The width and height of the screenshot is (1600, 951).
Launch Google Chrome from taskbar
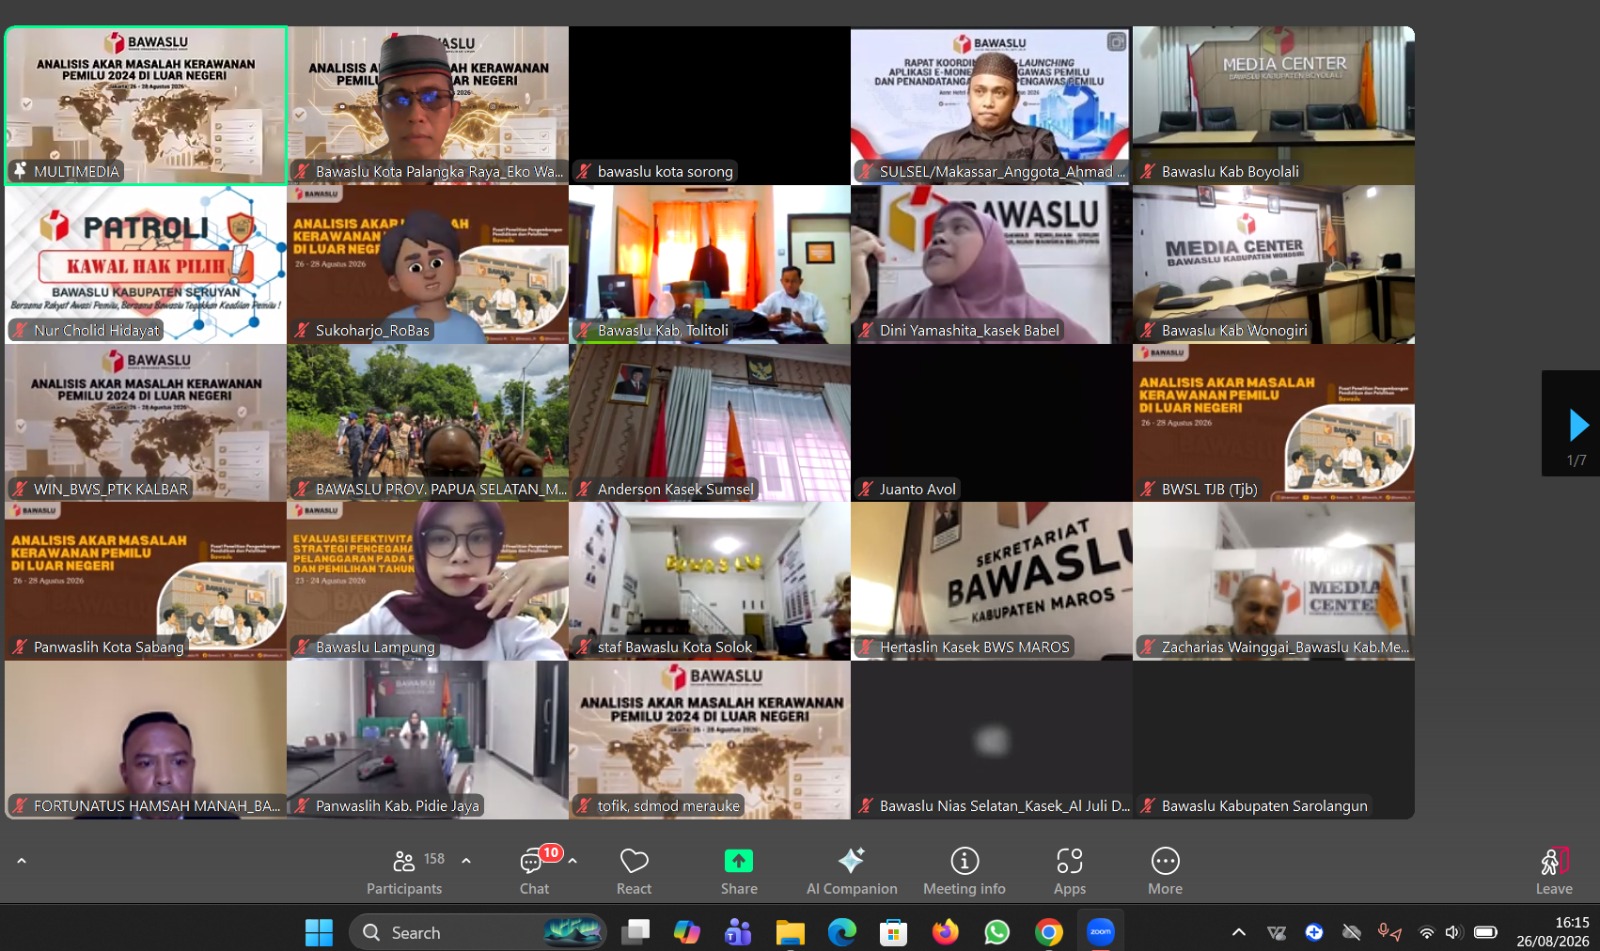1049,932
